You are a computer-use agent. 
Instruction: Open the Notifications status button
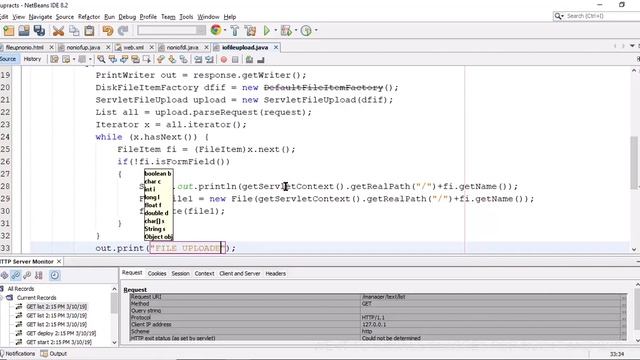coord(18,354)
